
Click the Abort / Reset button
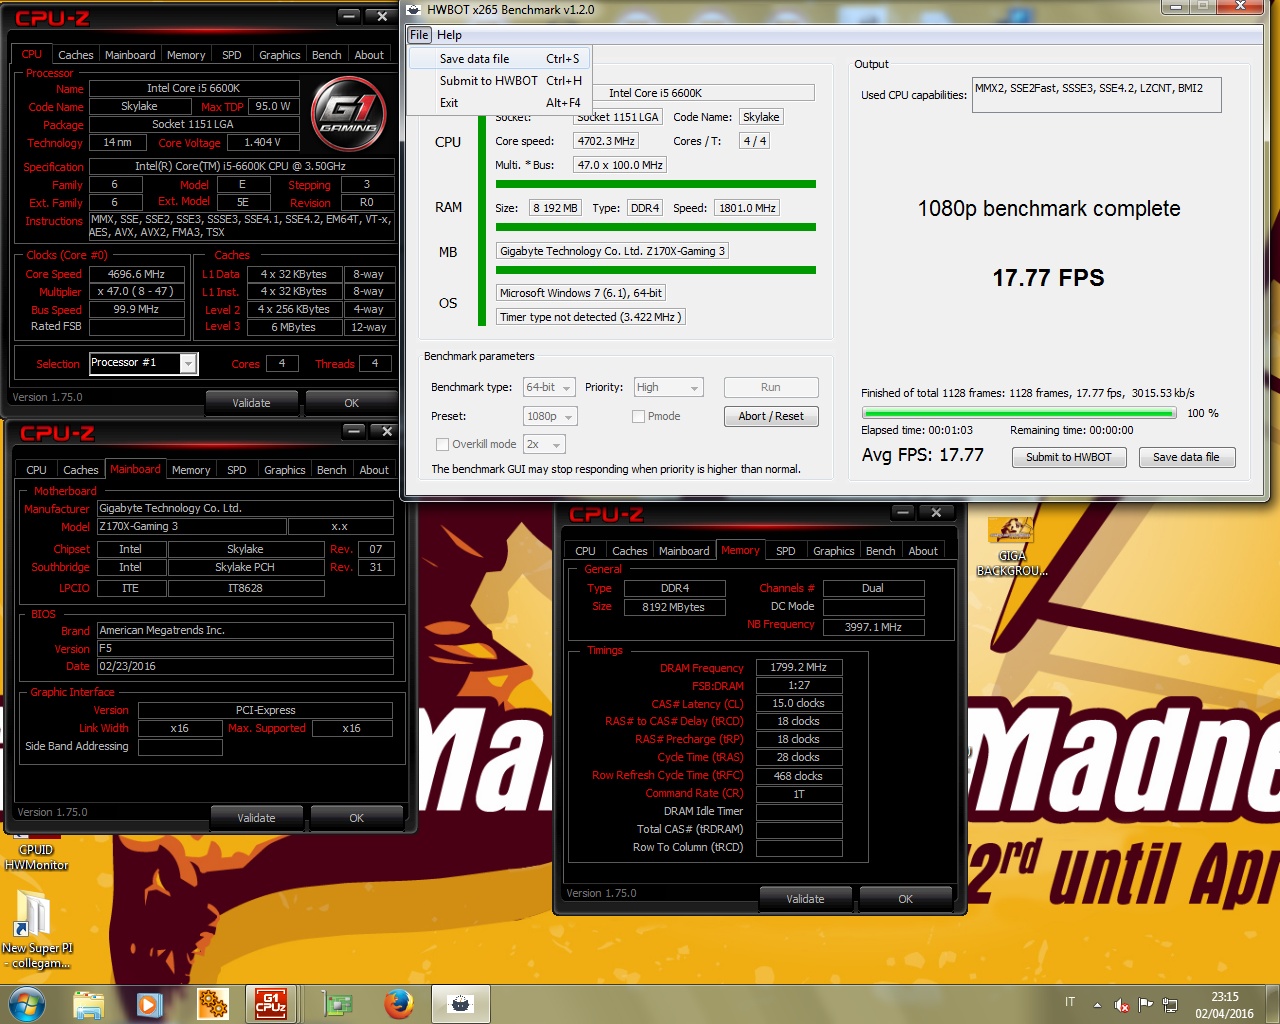coord(771,416)
